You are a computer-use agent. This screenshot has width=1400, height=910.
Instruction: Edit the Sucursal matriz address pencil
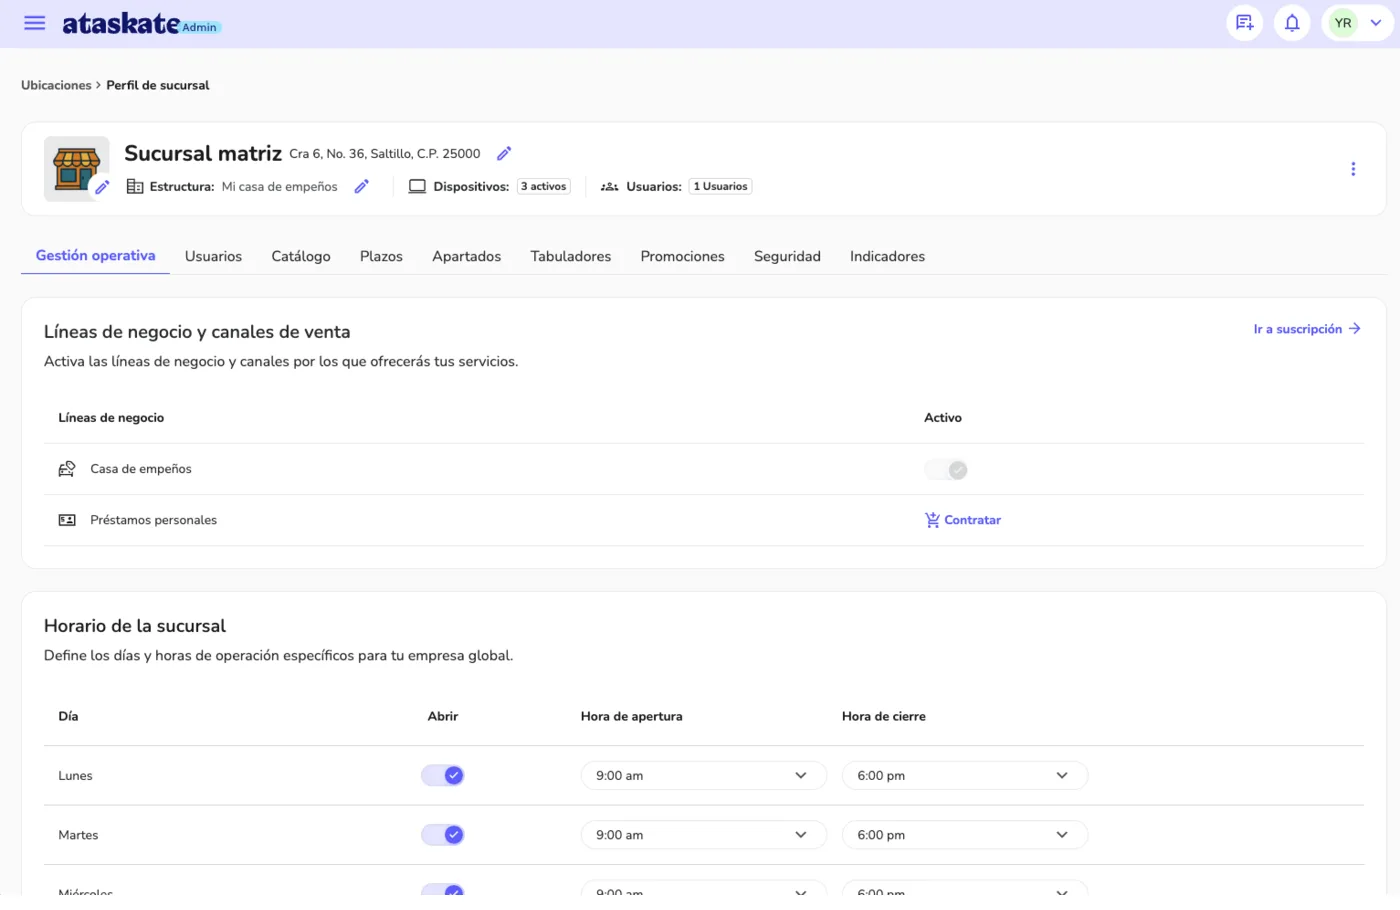point(504,153)
